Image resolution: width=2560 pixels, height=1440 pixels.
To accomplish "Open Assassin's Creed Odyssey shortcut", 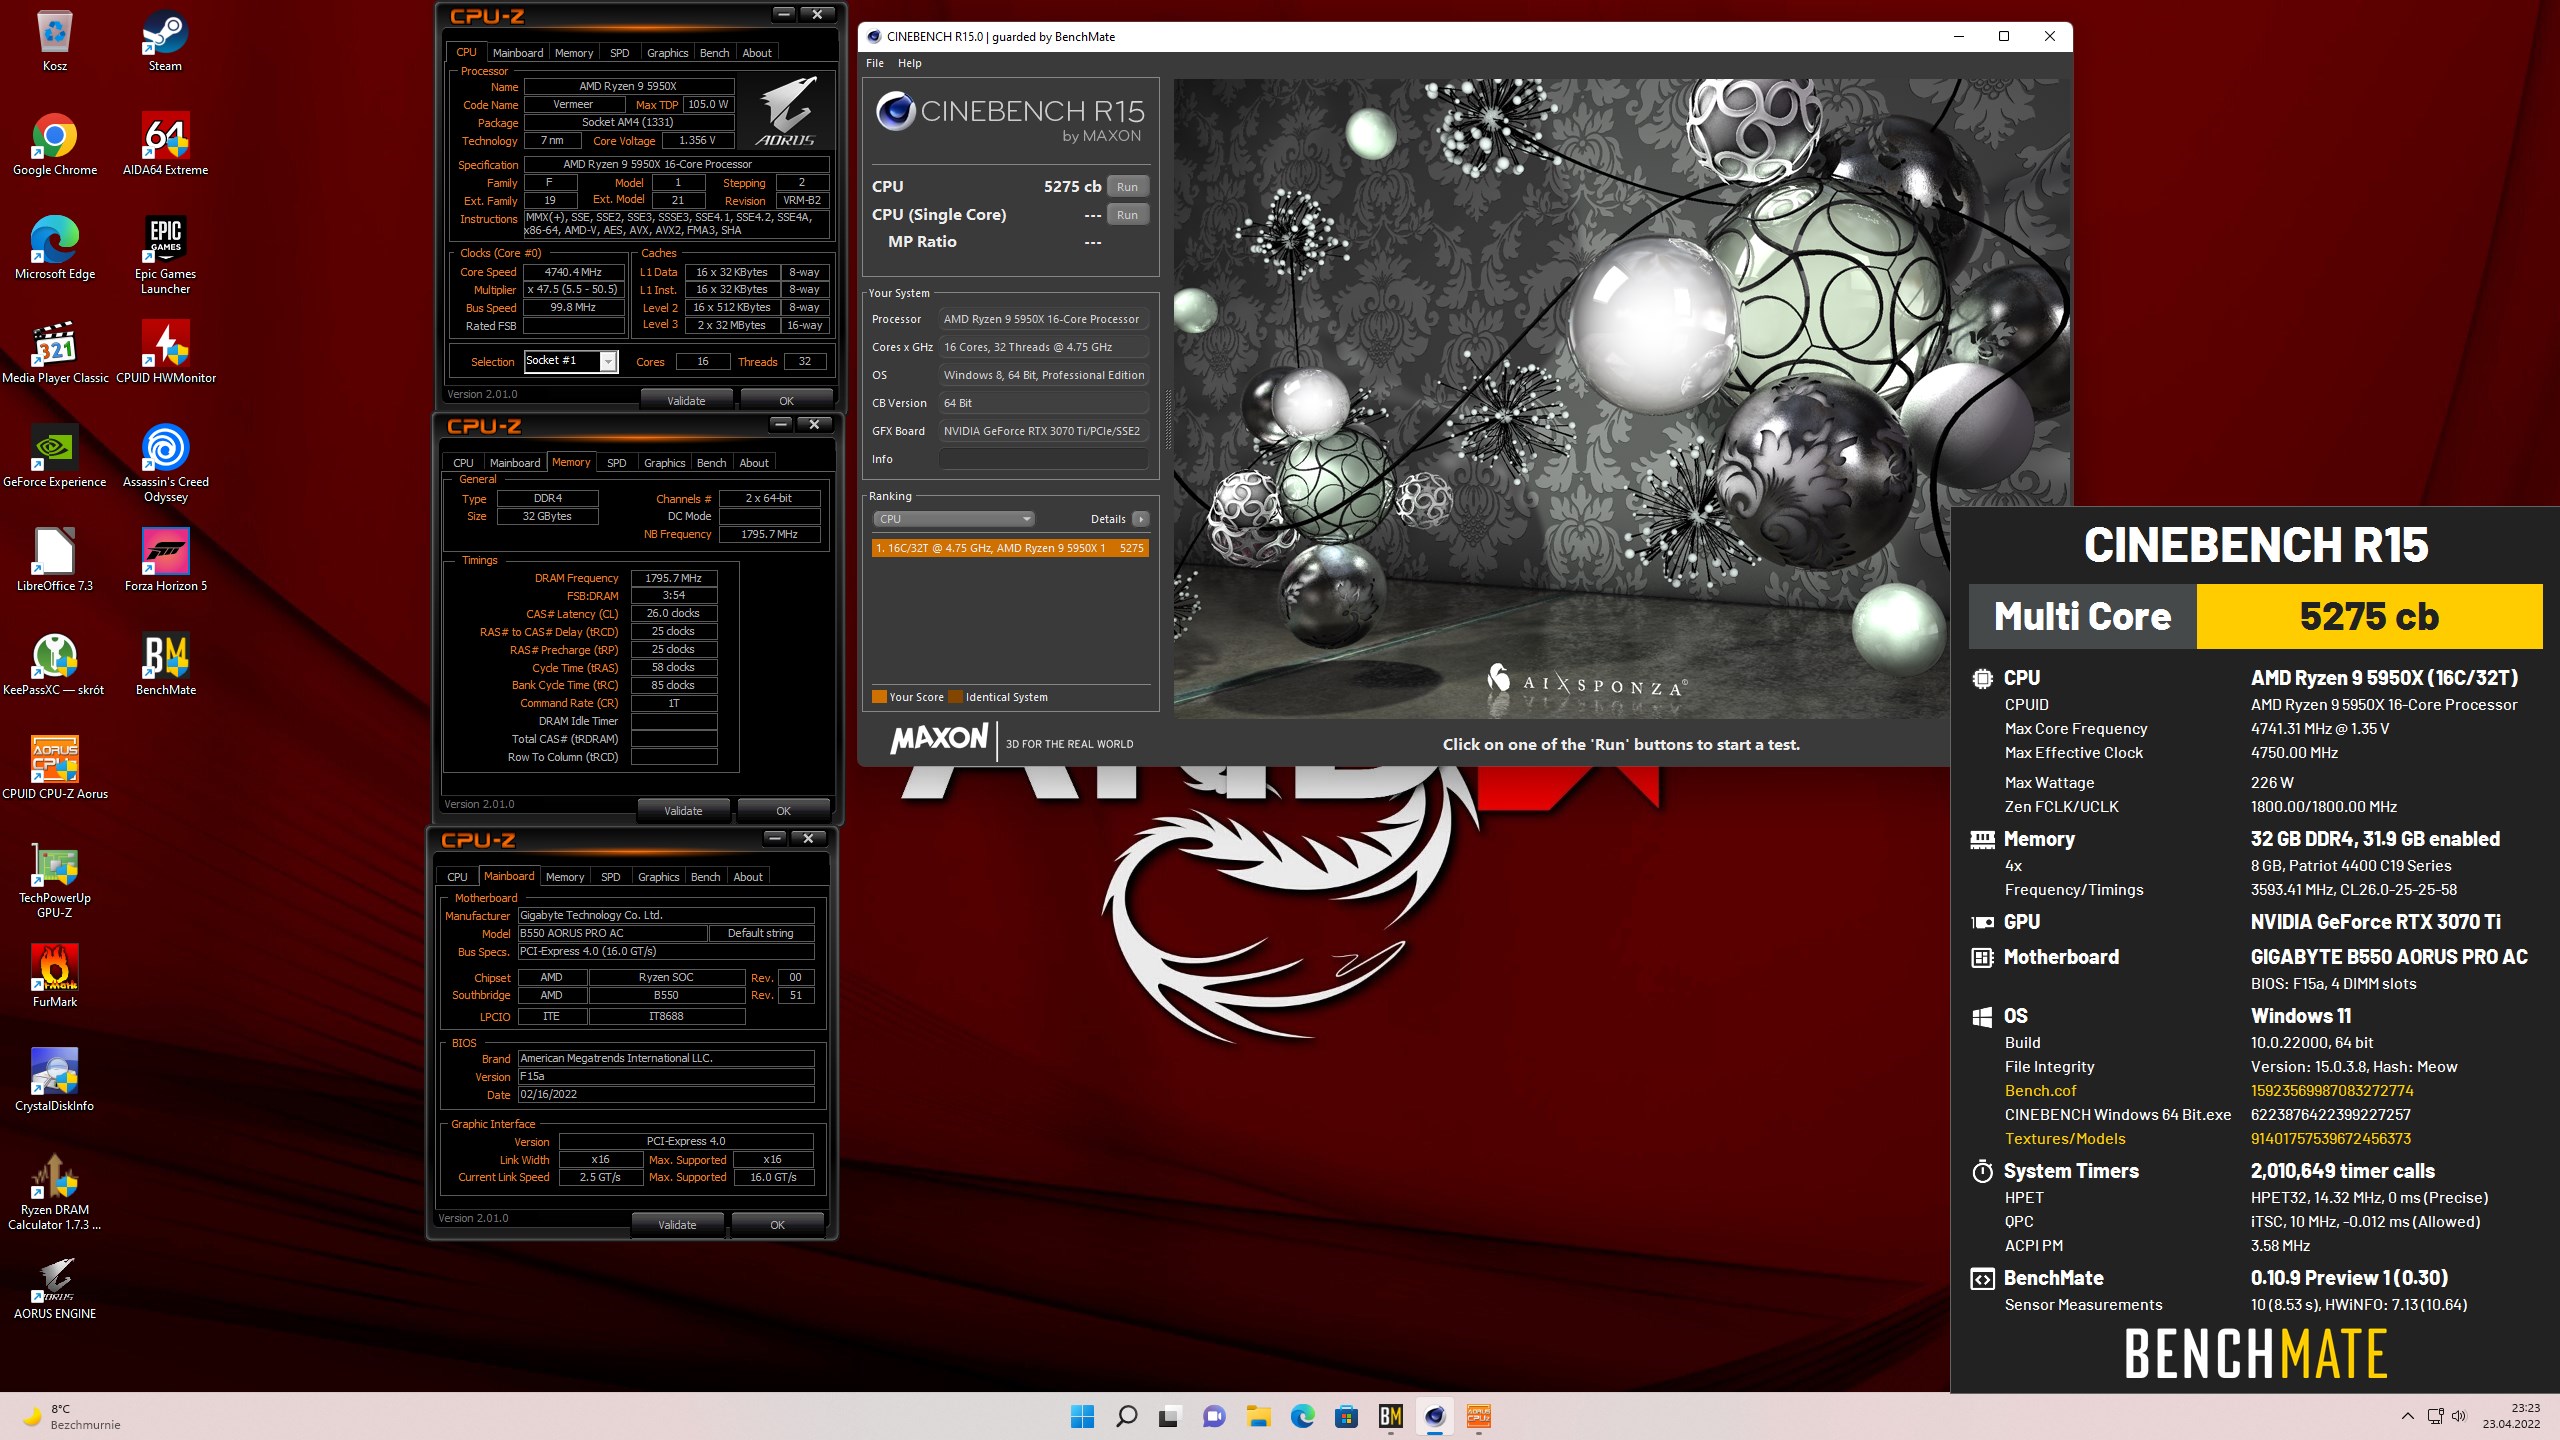I will coord(165,463).
